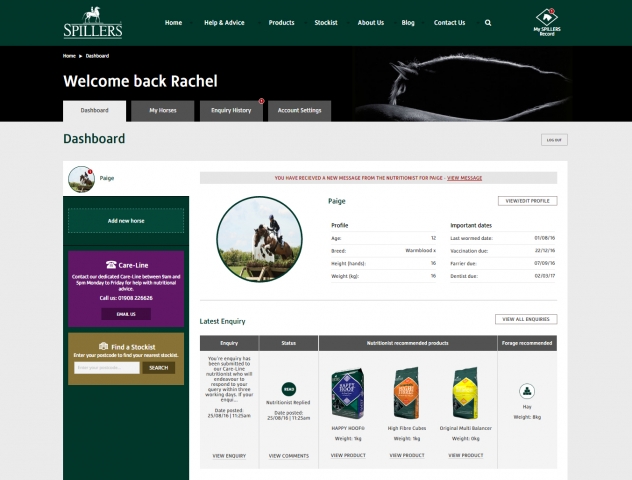This screenshot has width=632, height=480.
Task: Click the High Fibre Cubes bag image
Action: point(406,392)
